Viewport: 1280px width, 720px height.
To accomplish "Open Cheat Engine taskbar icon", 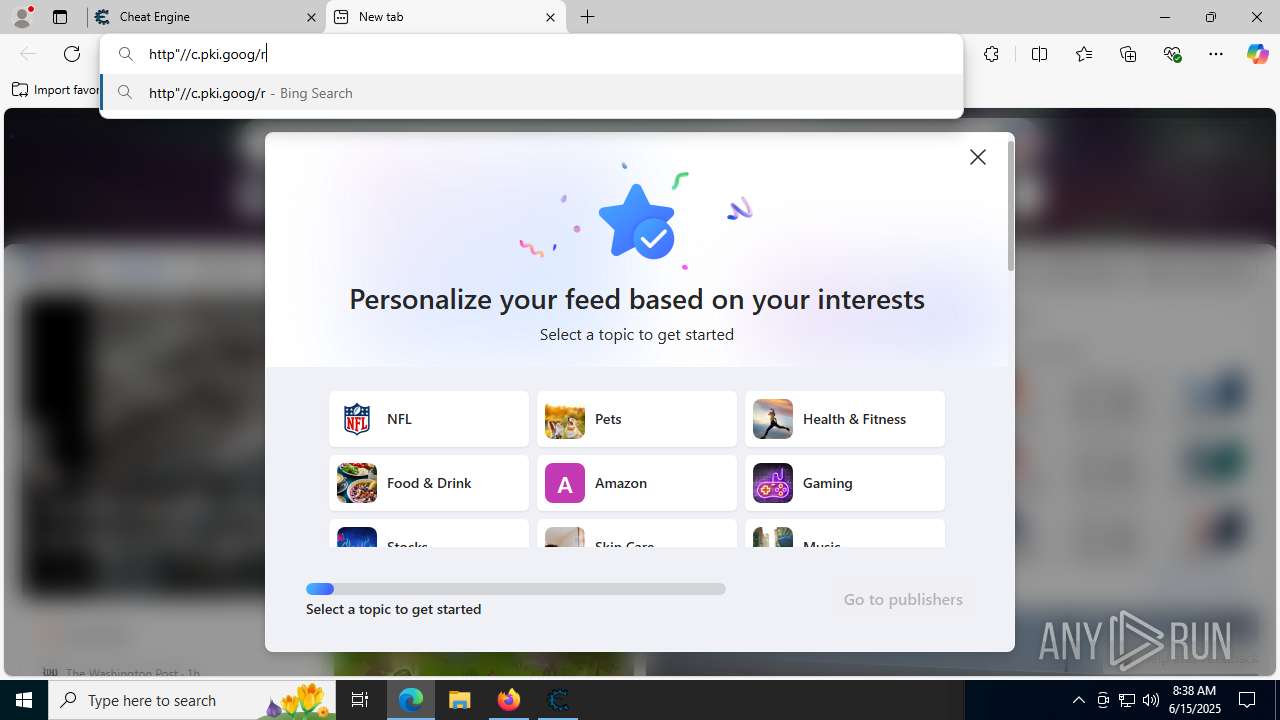I will 558,700.
